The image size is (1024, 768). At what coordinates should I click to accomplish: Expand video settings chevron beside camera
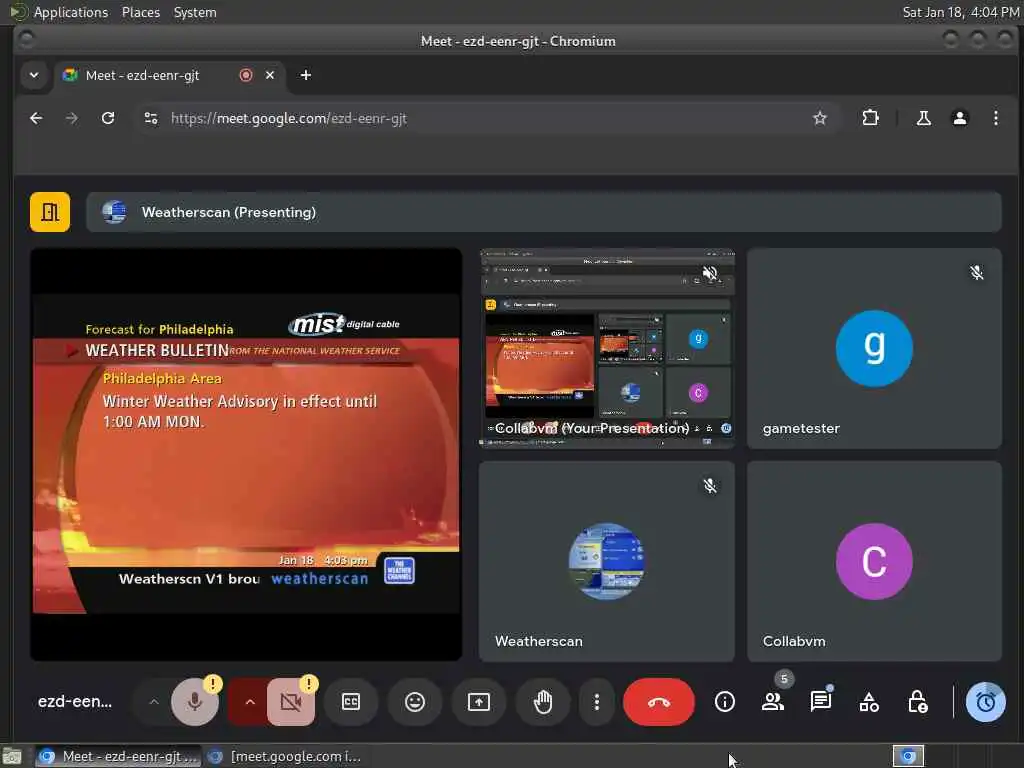(249, 702)
